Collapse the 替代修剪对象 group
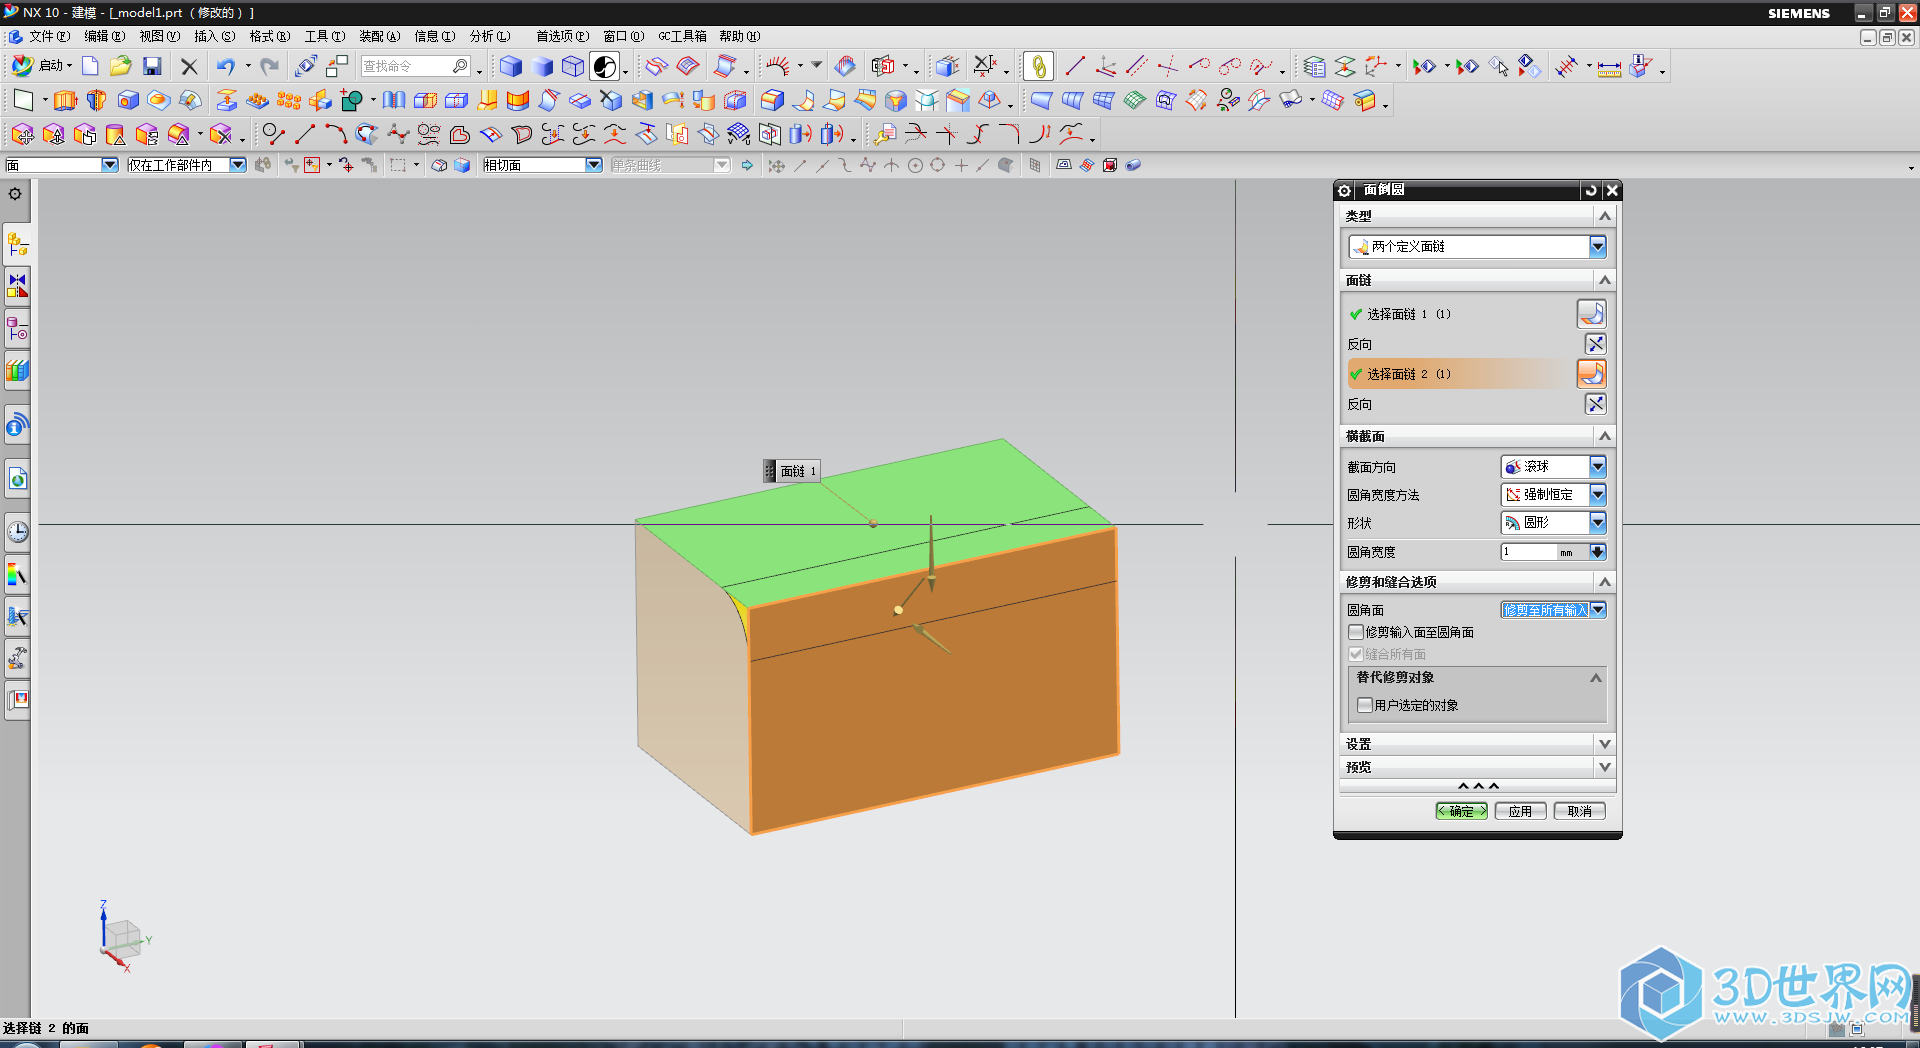The height and width of the screenshot is (1048, 1920). (1596, 678)
